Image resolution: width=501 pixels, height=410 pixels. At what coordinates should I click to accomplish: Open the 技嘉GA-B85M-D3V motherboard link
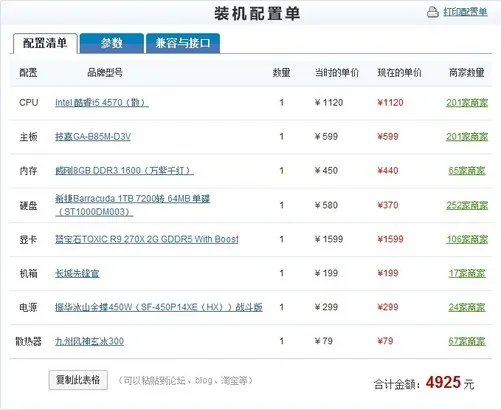[93, 137]
